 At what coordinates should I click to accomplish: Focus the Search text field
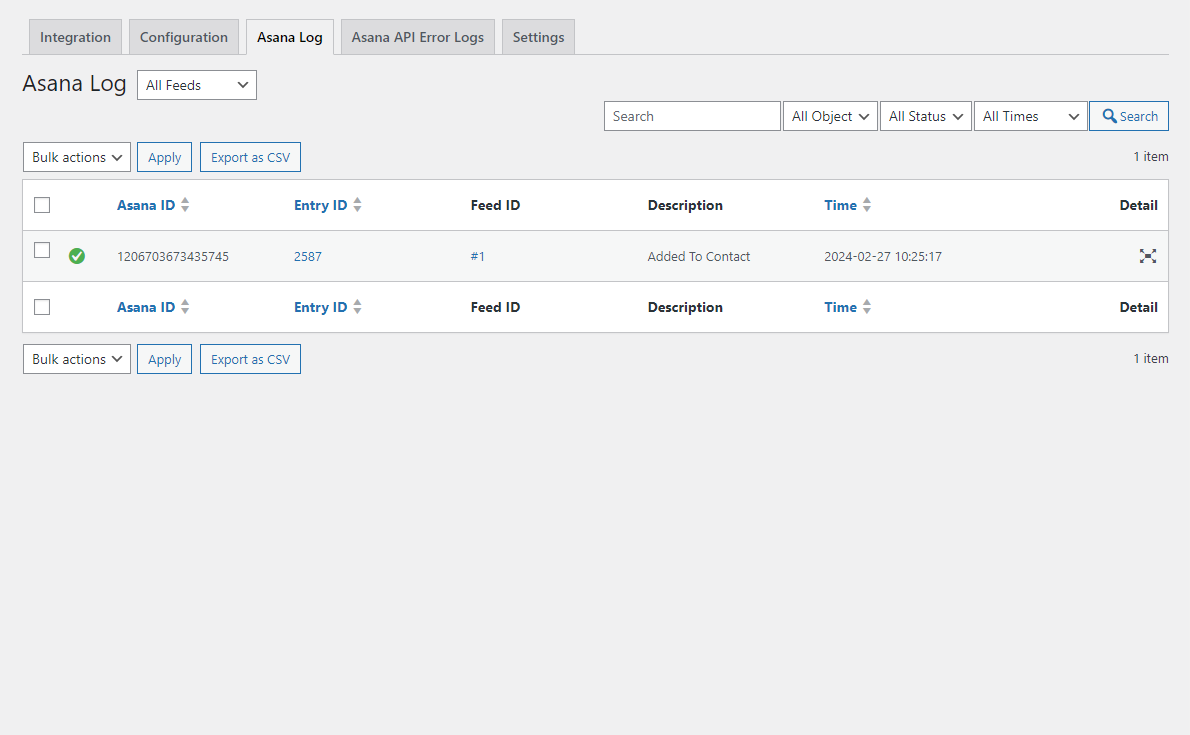(692, 116)
